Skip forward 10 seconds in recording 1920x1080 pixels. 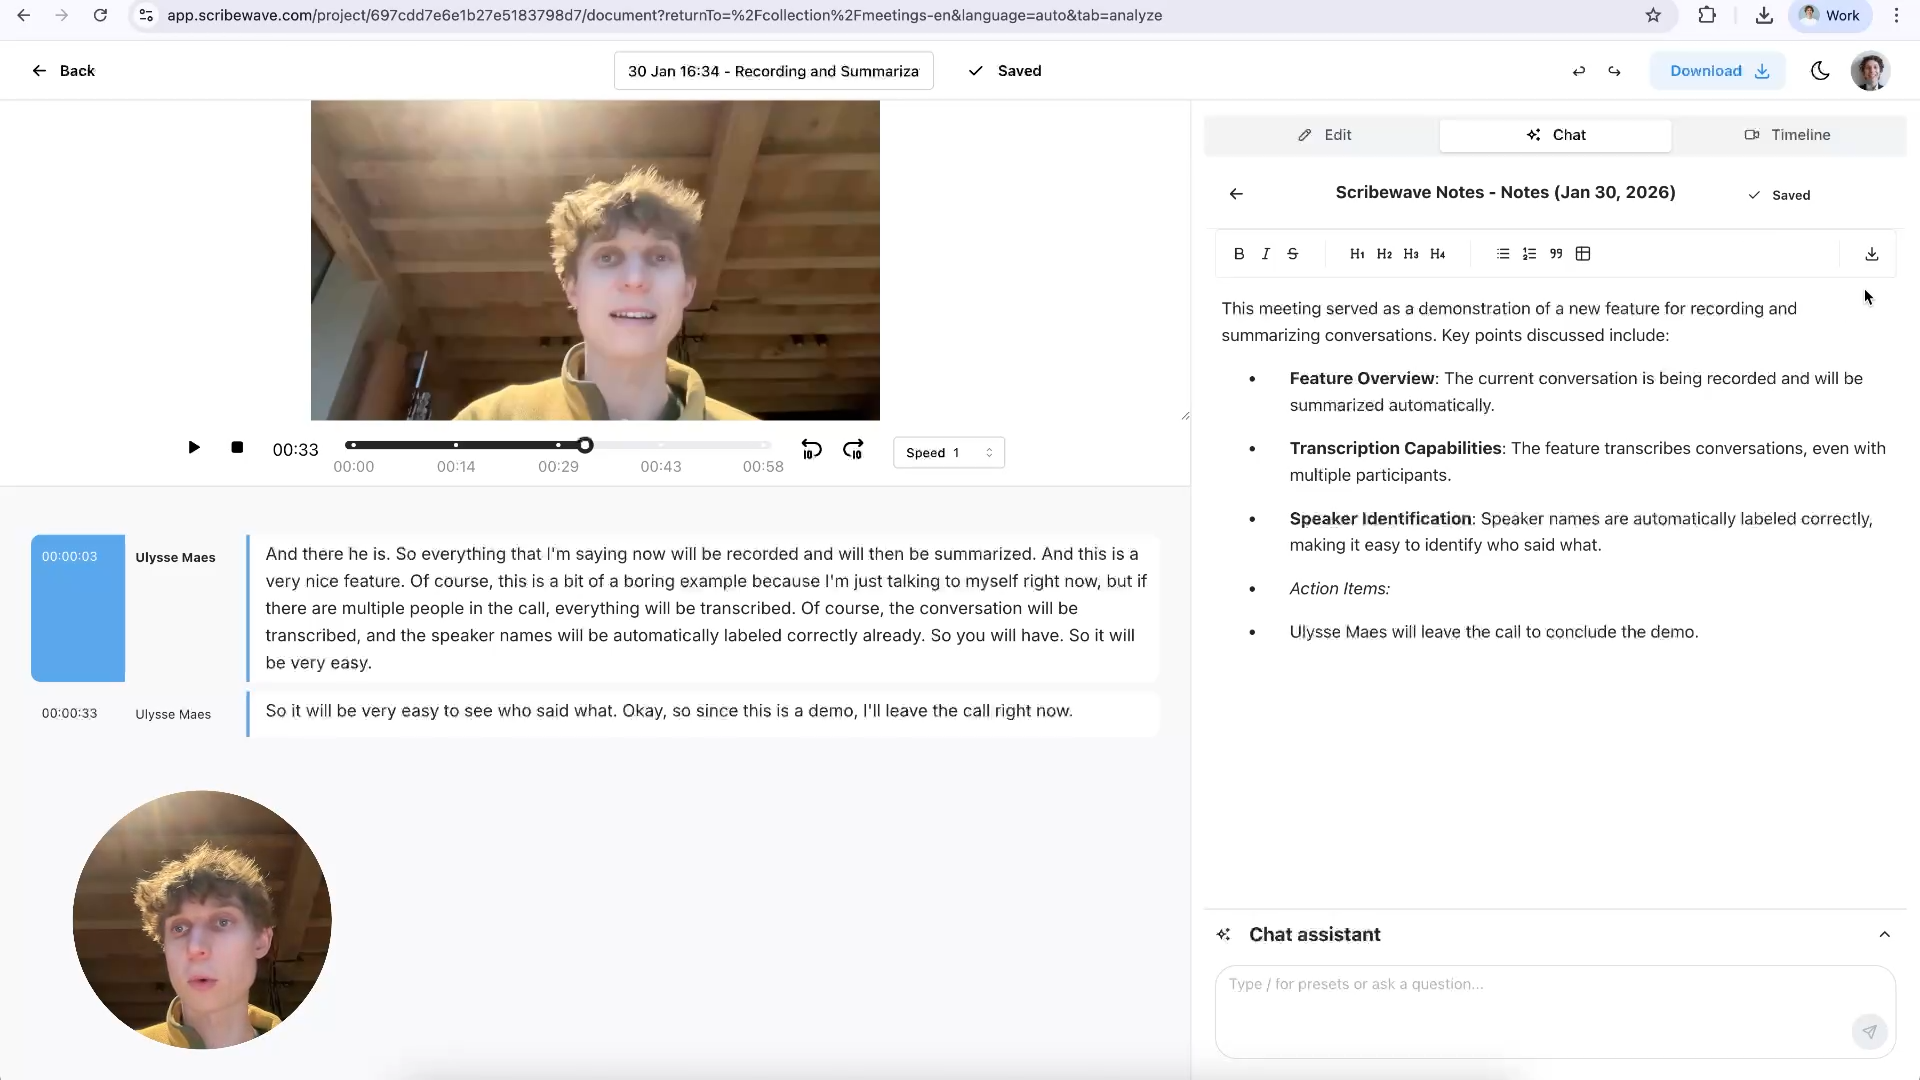point(853,450)
